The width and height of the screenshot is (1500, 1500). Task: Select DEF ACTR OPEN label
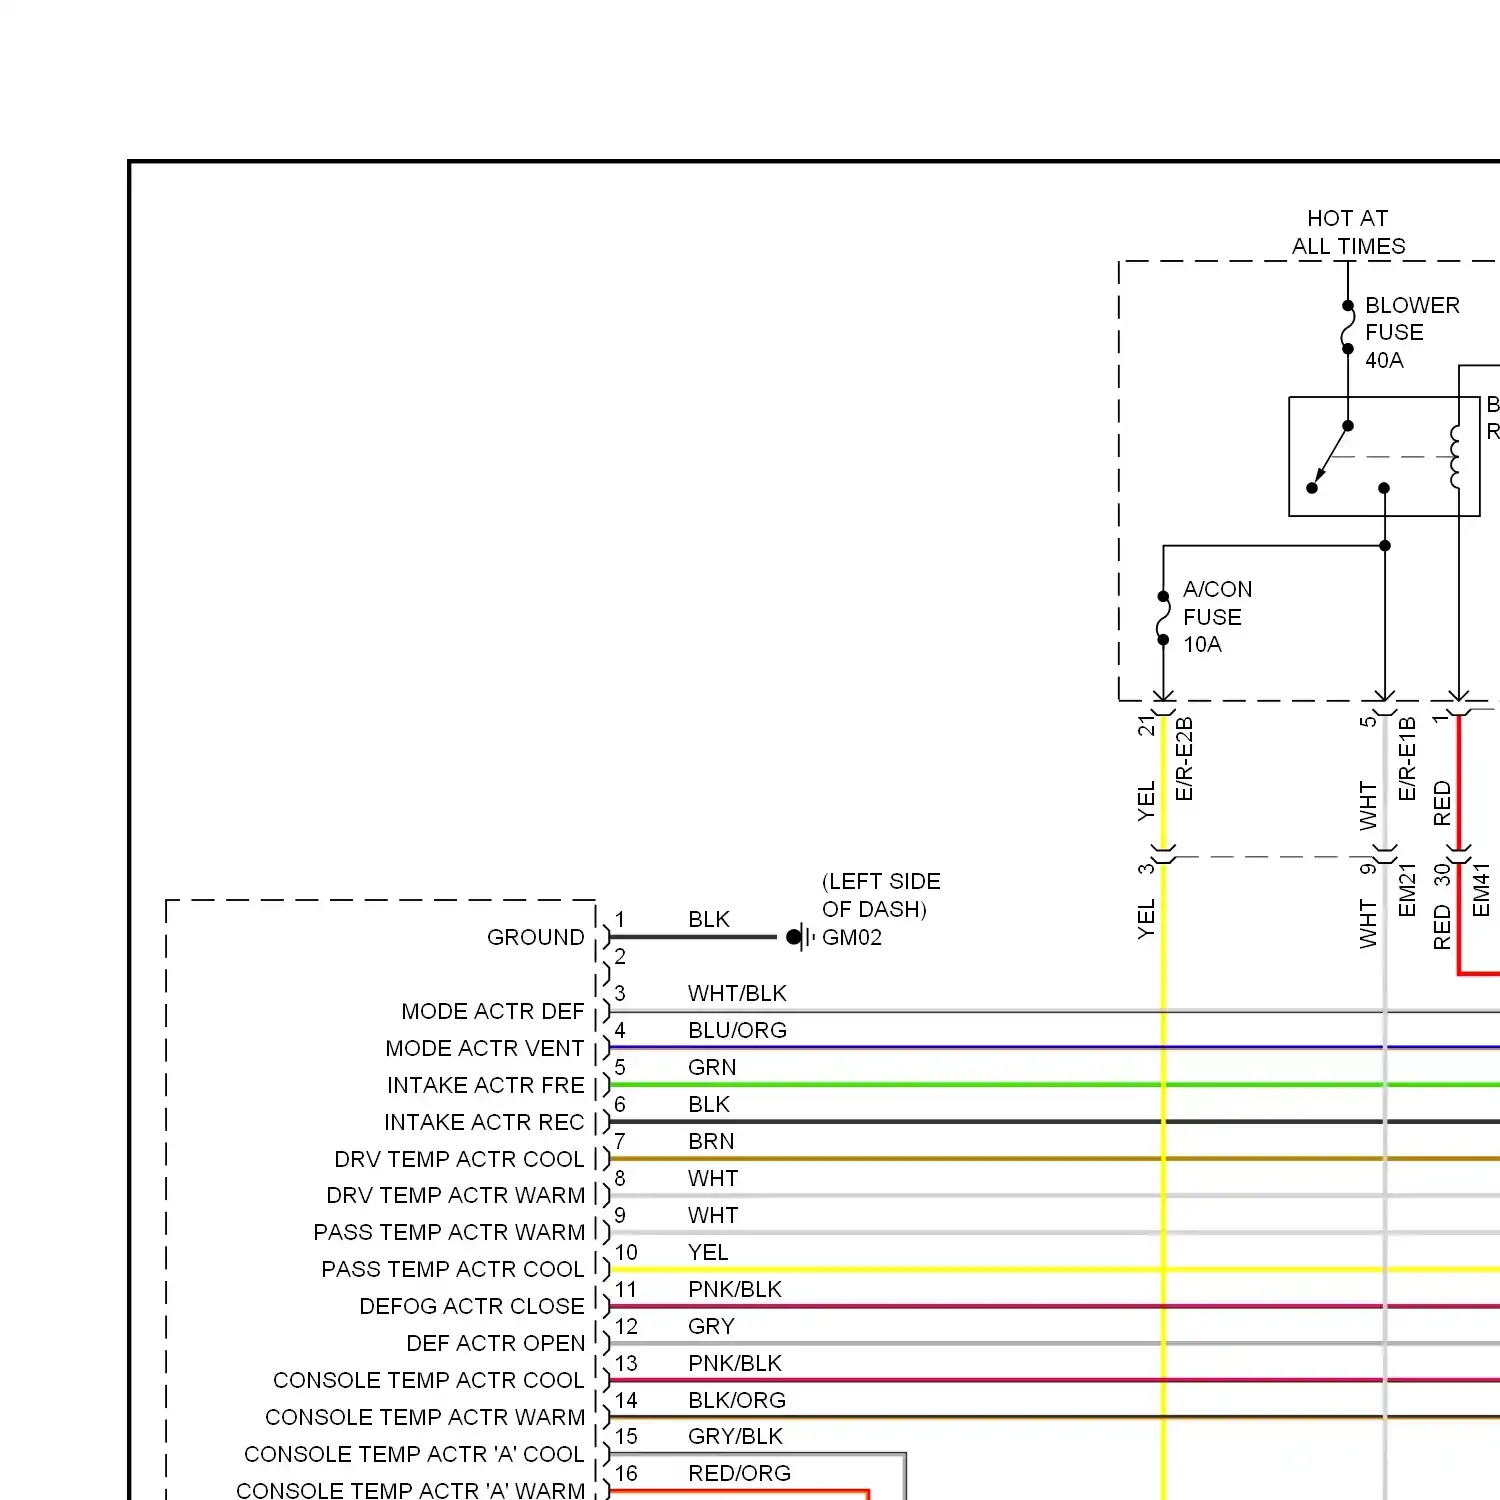click(495, 1343)
